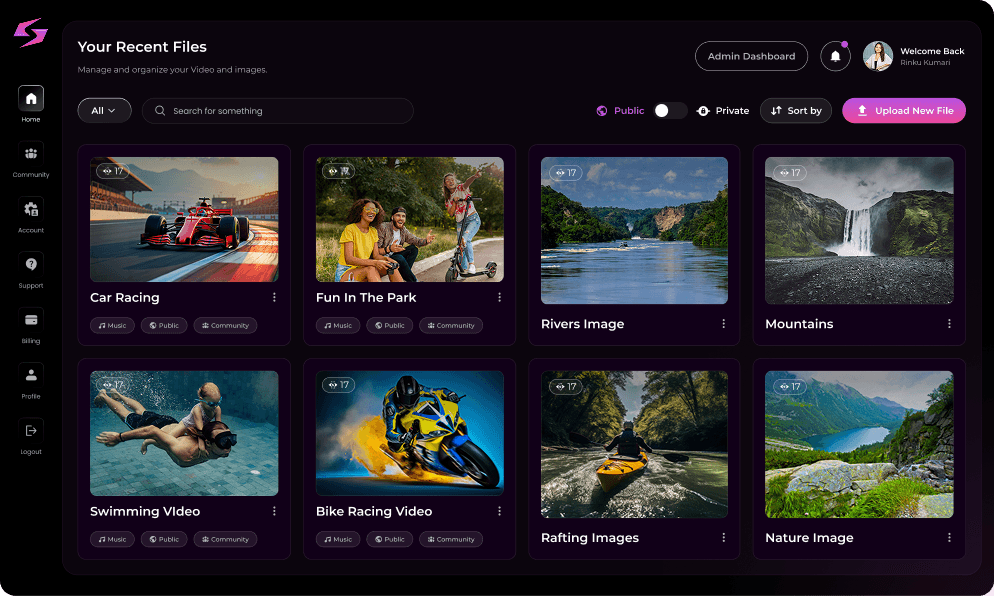
Task: Toggle Public/Private visibility switch
Action: coord(670,111)
